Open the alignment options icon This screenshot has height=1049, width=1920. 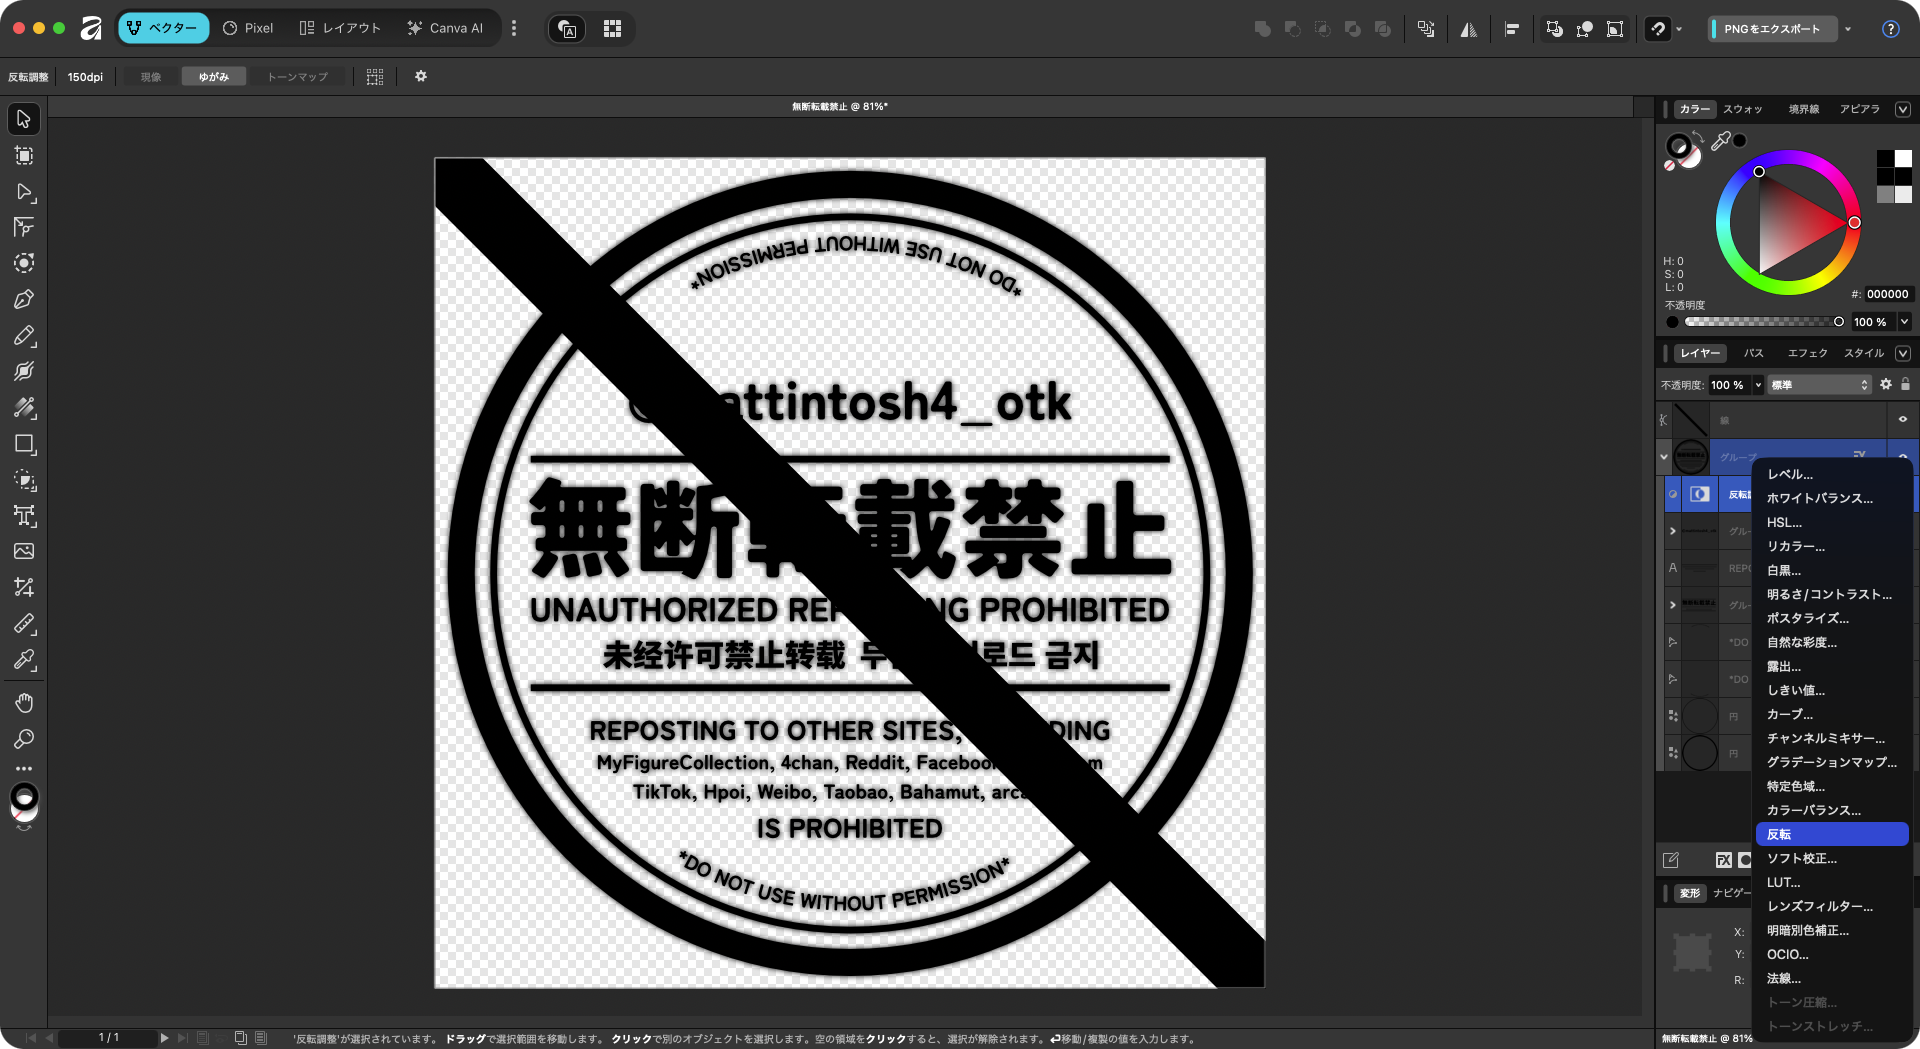pos(1512,29)
